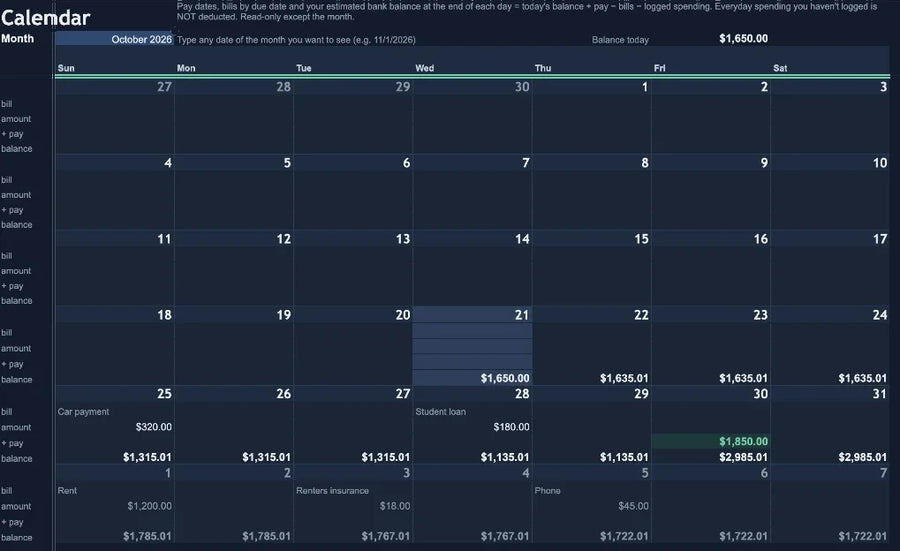Click the $1,315.01 balance under day 27

[386, 457]
